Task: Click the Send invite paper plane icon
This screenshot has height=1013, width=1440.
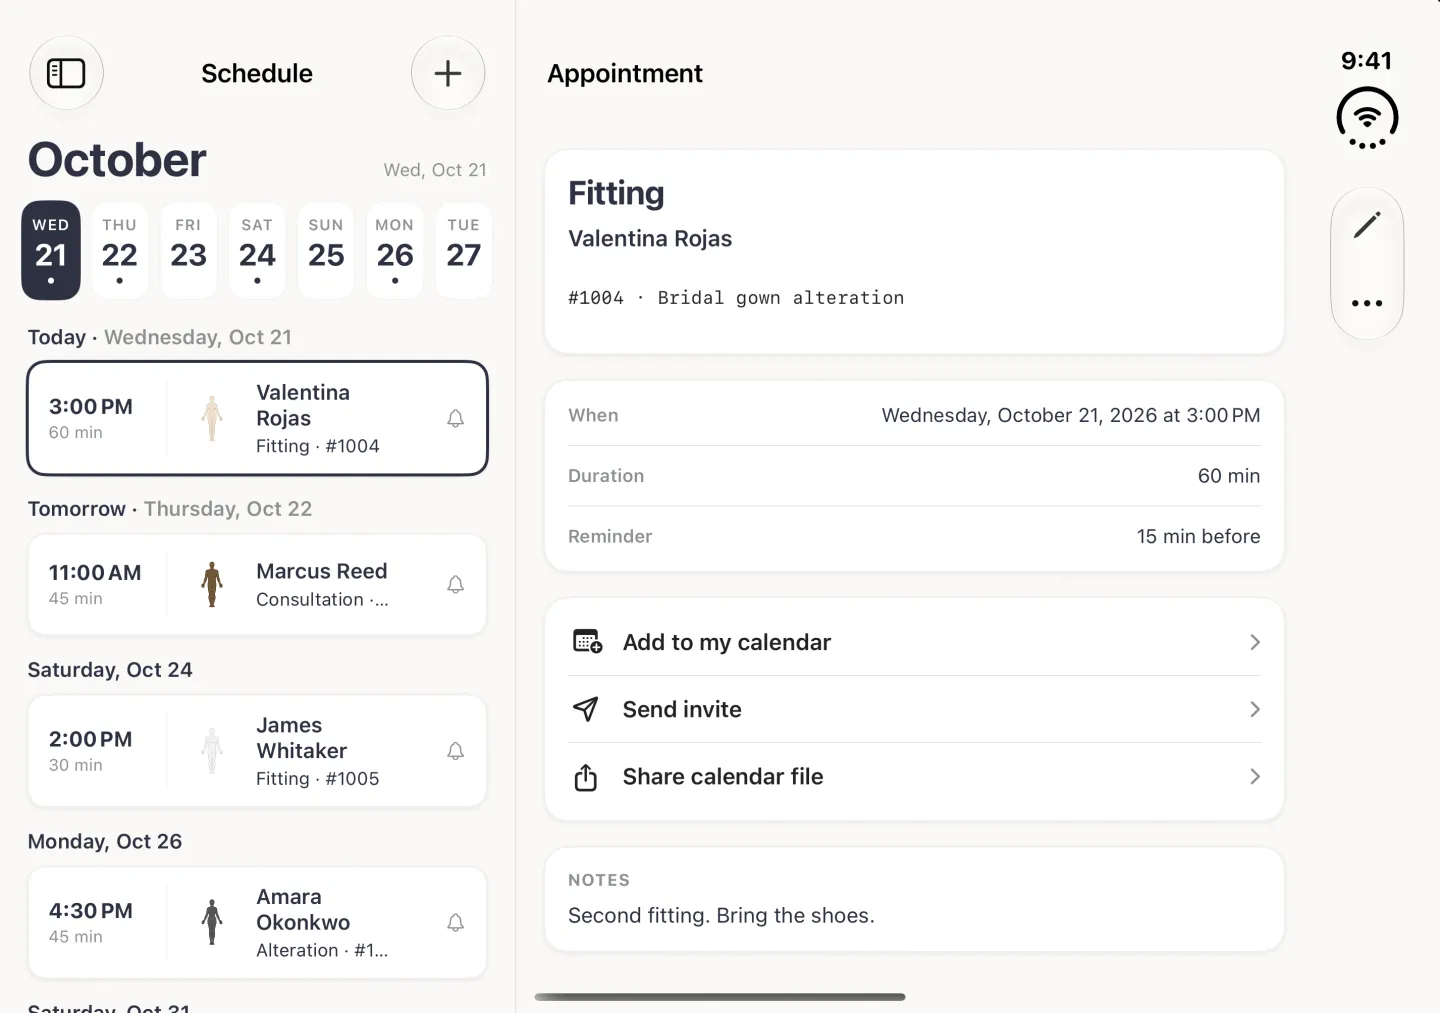Action: pos(586,709)
